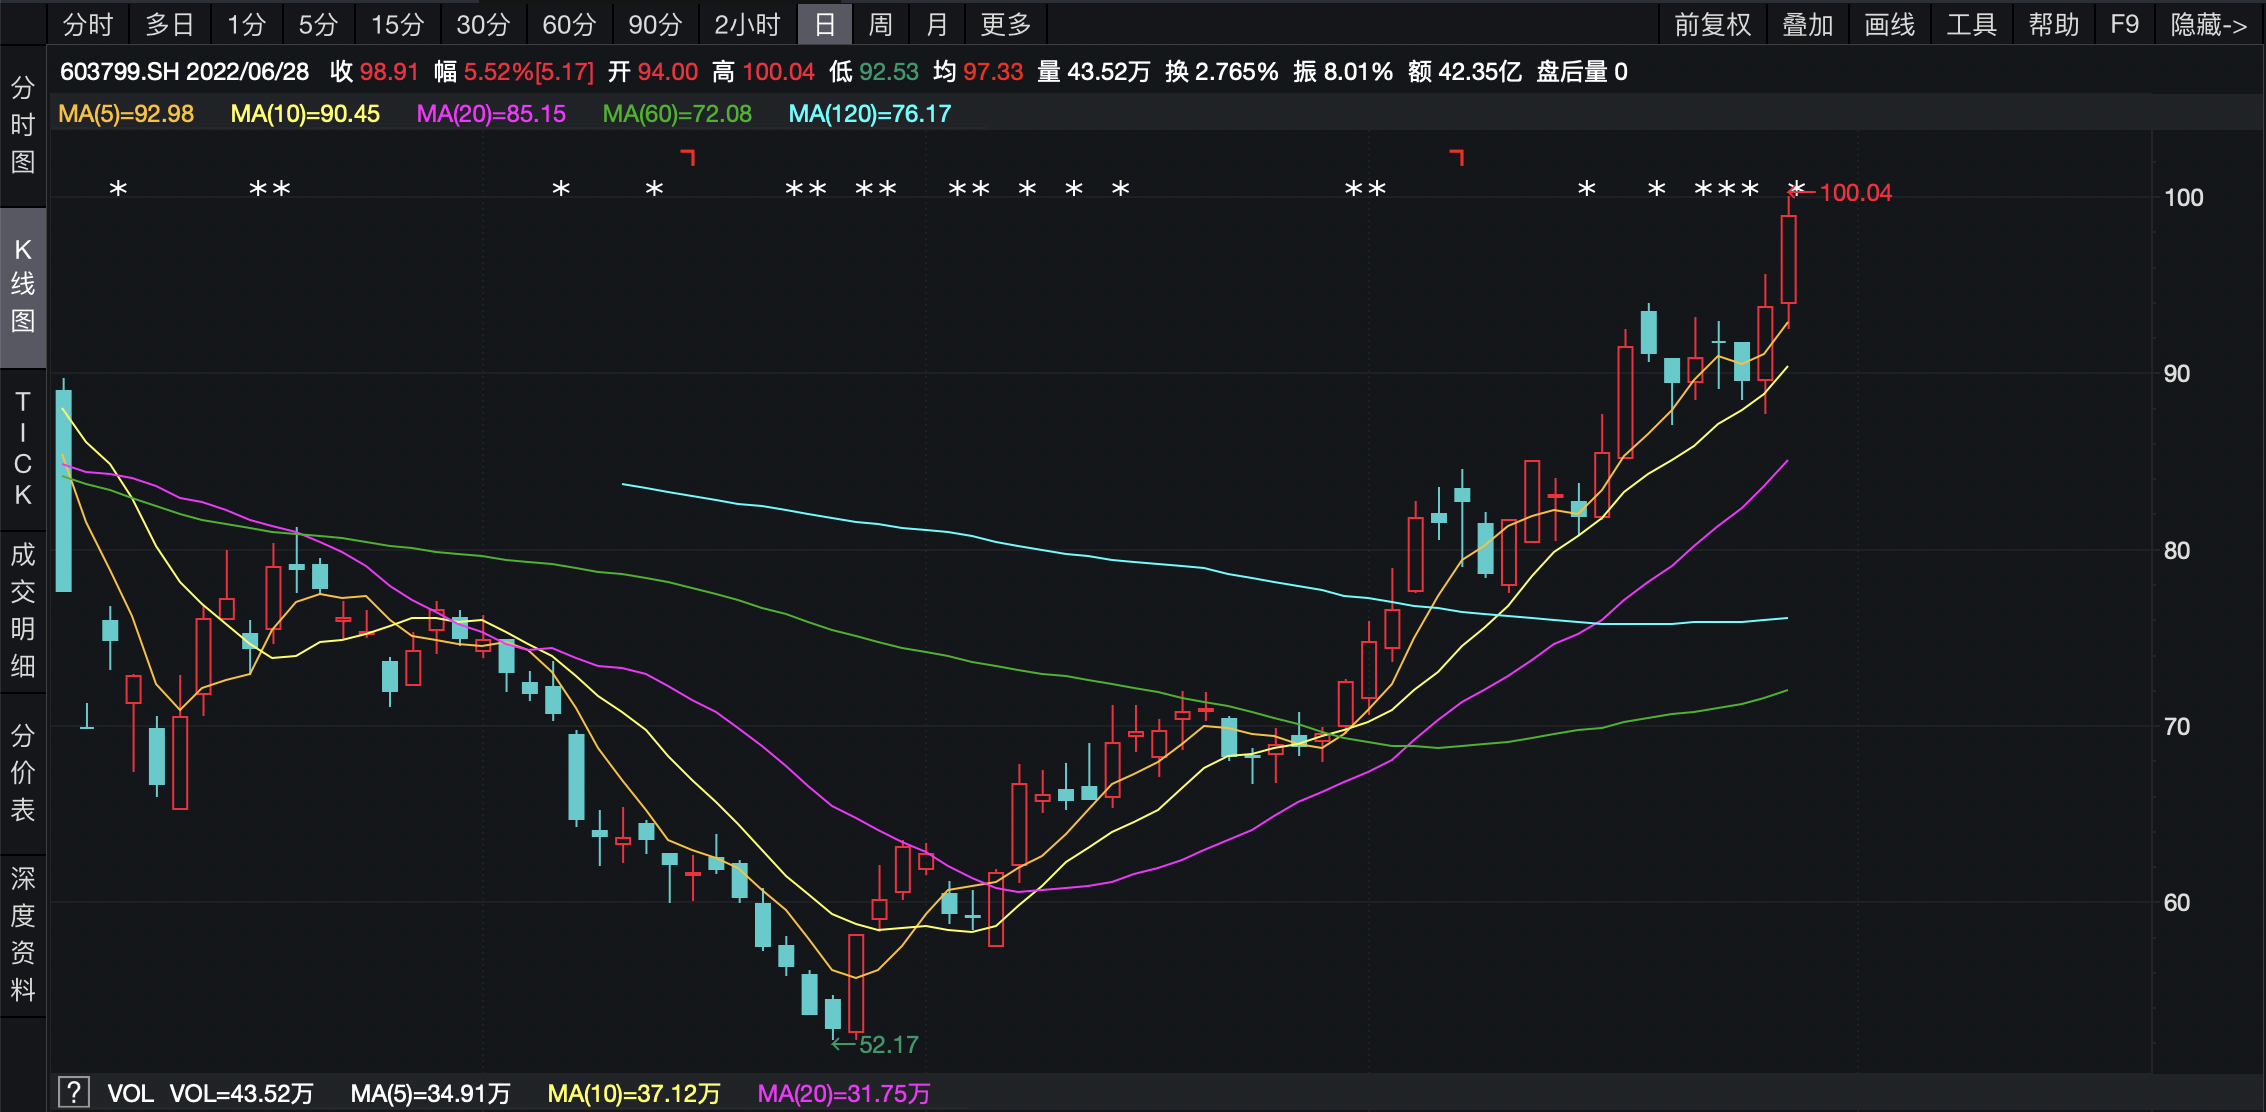Open the 工具 tools menu
The height and width of the screenshot is (1112, 2266).
tap(1971, 24)
